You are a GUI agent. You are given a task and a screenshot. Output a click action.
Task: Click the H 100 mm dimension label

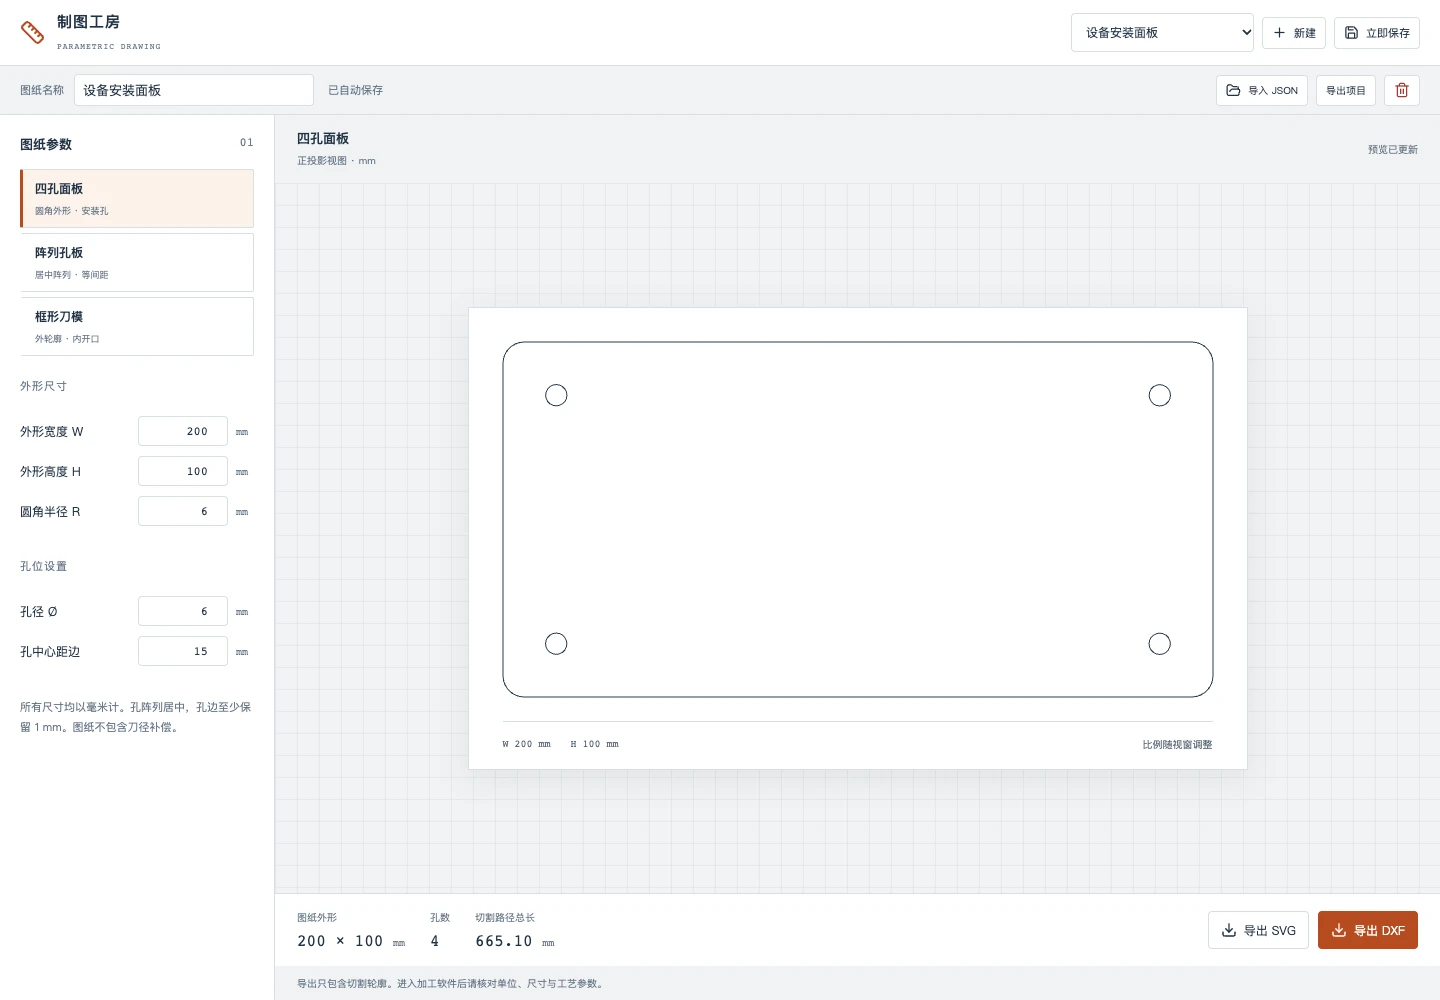click(x=594, y=744)
